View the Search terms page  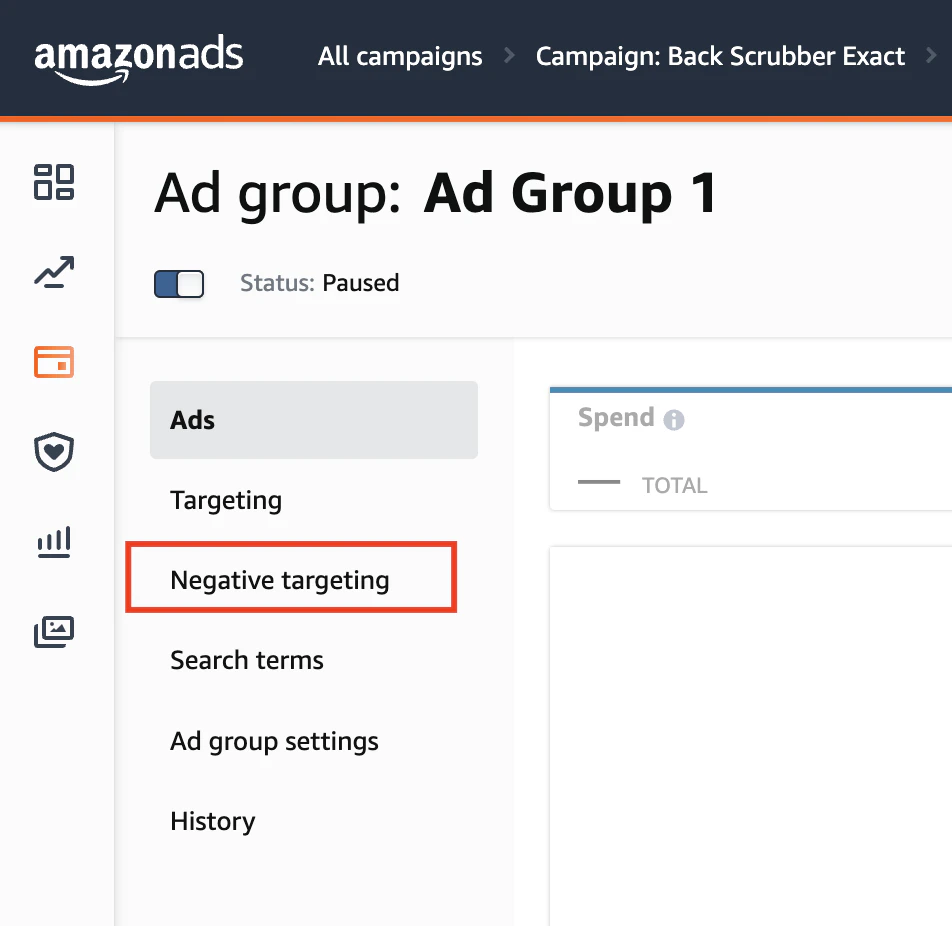(x=247, y=660)
